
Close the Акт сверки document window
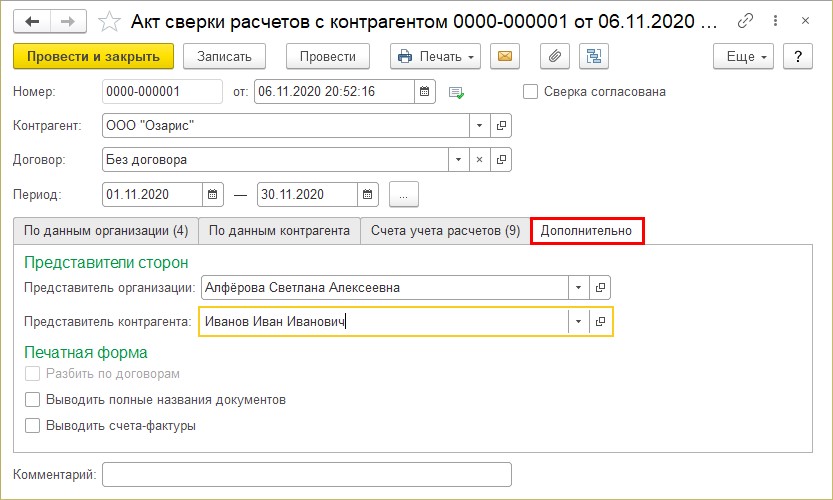click(805, 21)
